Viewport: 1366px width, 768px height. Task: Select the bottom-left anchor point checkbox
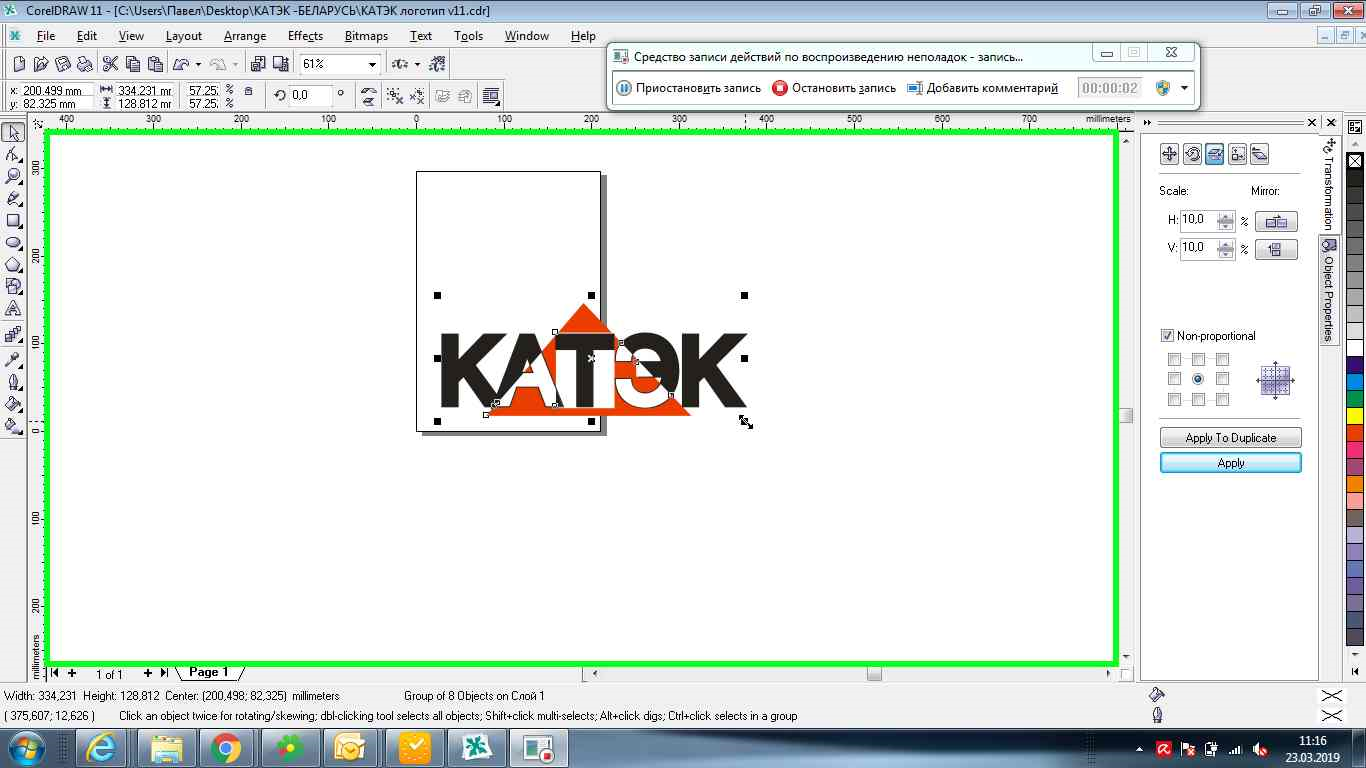(x=1174, y=399)
